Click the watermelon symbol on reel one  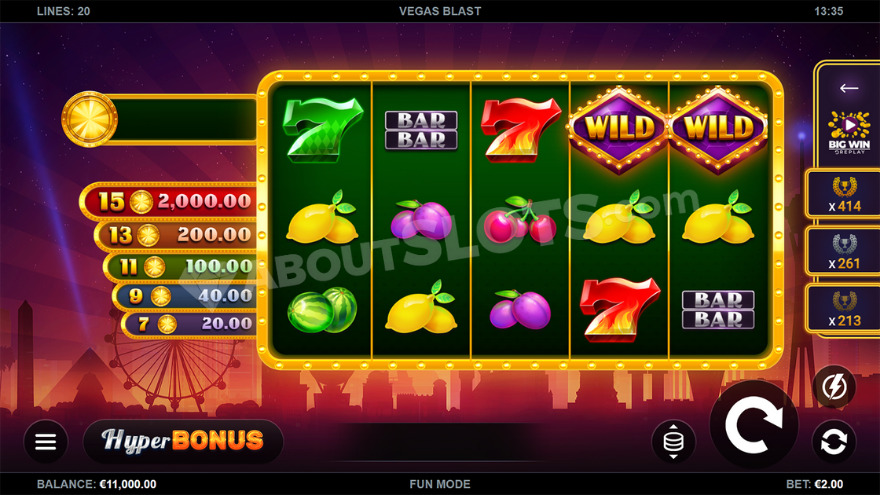click(x=322, y=309)
